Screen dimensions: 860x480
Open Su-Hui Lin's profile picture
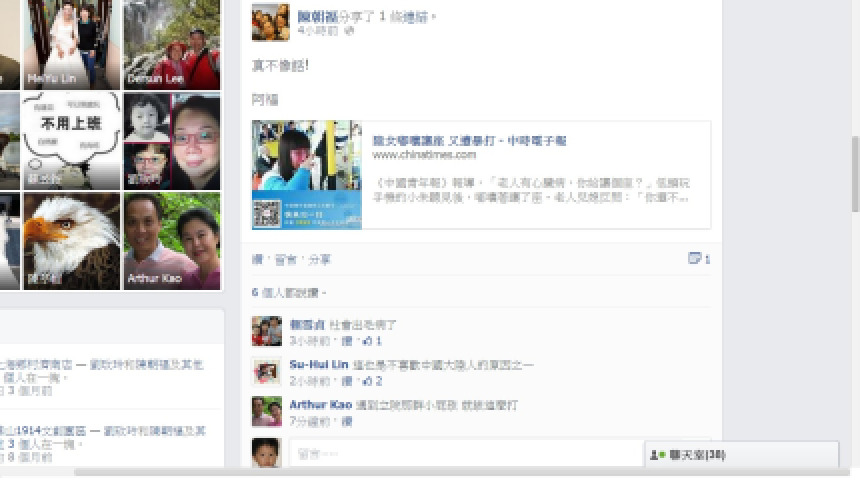pos(267,371)
